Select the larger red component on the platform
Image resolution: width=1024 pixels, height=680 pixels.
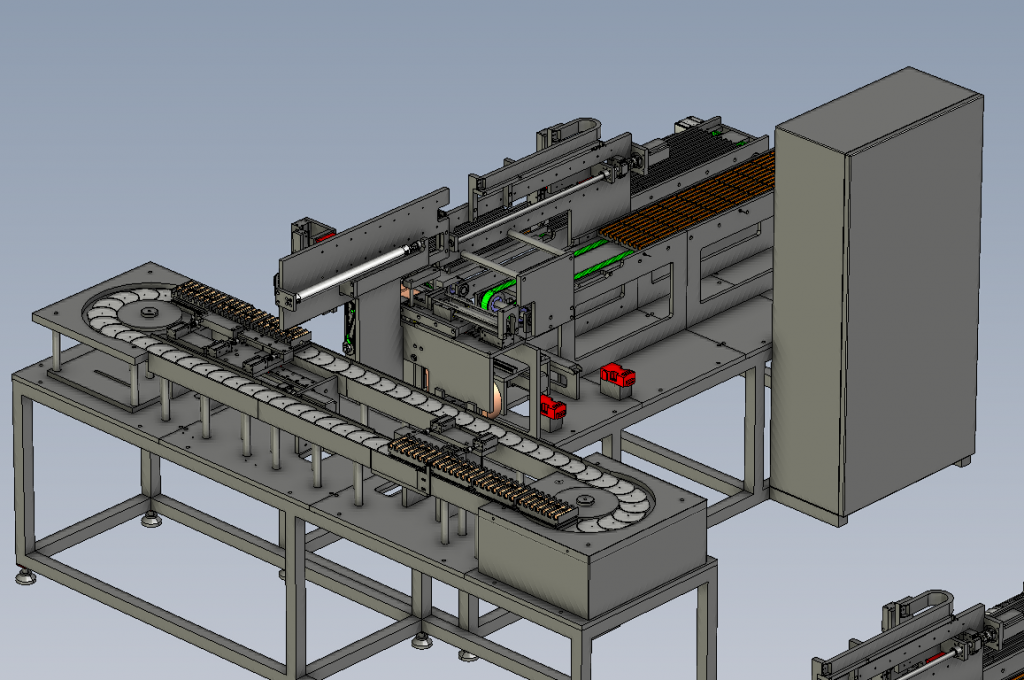coord(618,375)
